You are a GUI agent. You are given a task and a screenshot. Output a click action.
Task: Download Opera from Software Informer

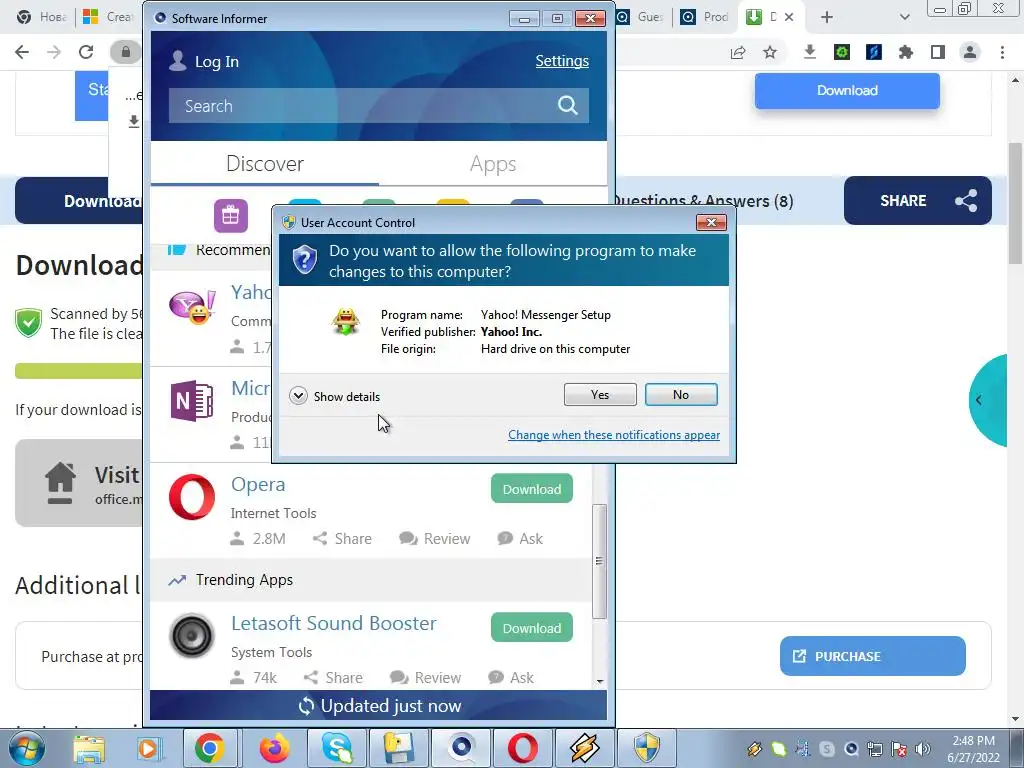pyautogui.click(x=532, y=489)
